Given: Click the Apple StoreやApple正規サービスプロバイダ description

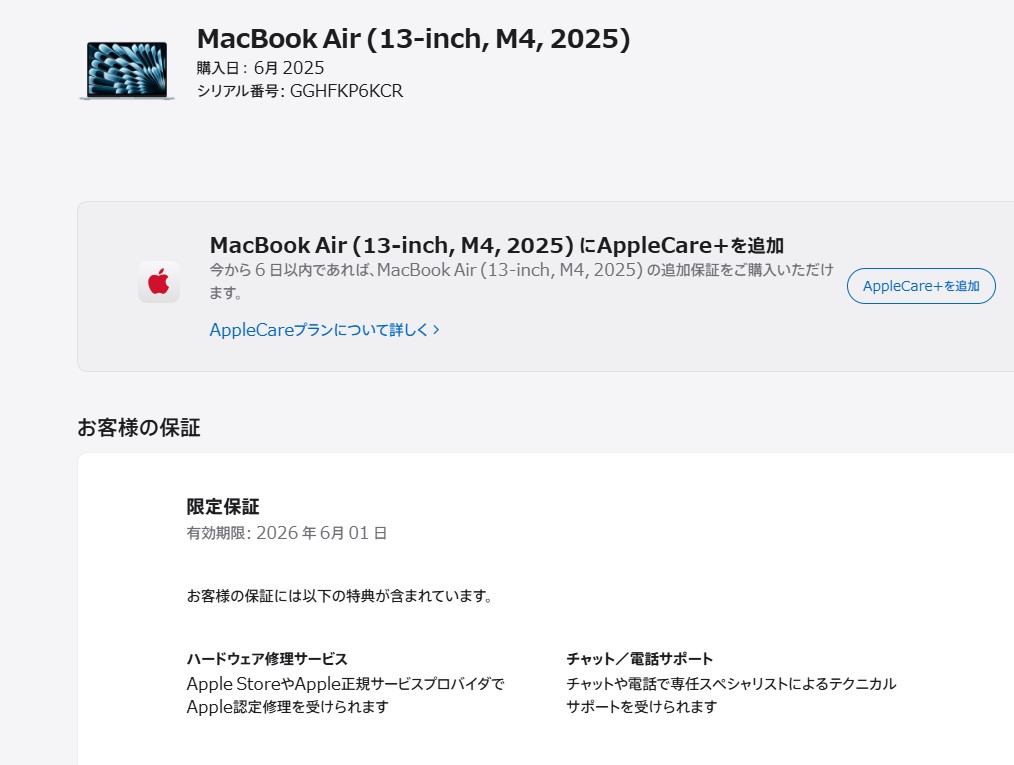Looking at the screenshot, I should click(345, 695).
